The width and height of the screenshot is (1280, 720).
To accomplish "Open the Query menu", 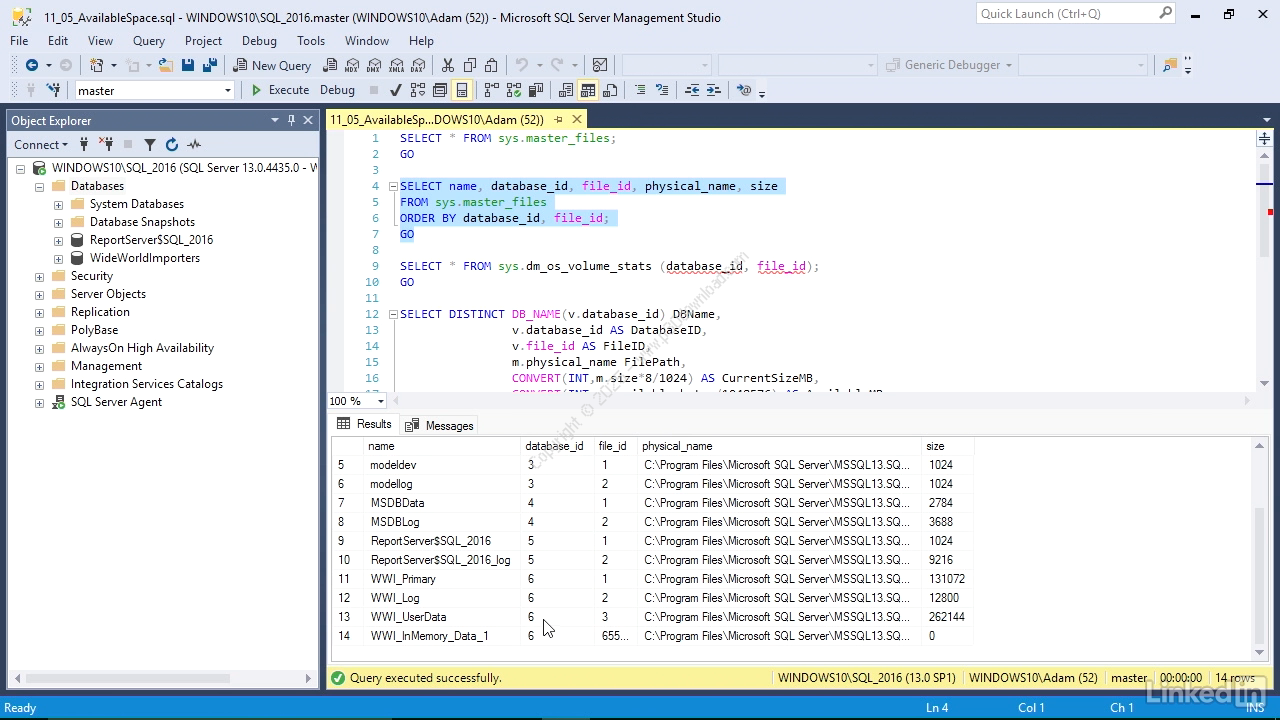I will pyautogui.click(x=149, y=41).
